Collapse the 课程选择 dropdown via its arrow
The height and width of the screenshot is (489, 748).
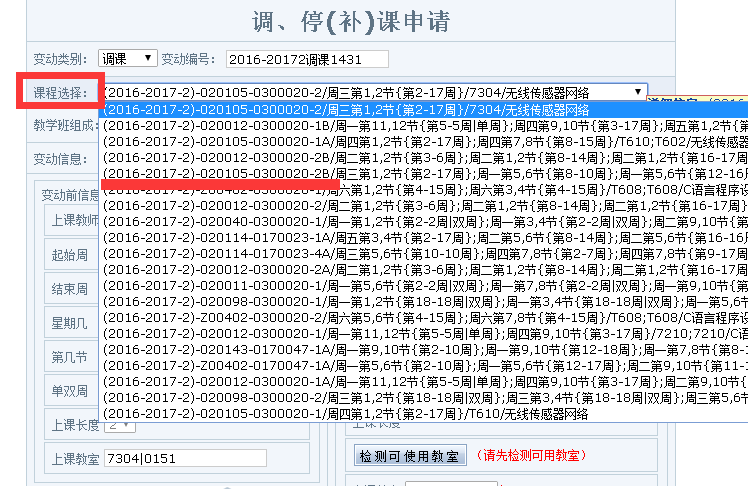(x=637, y=92)
